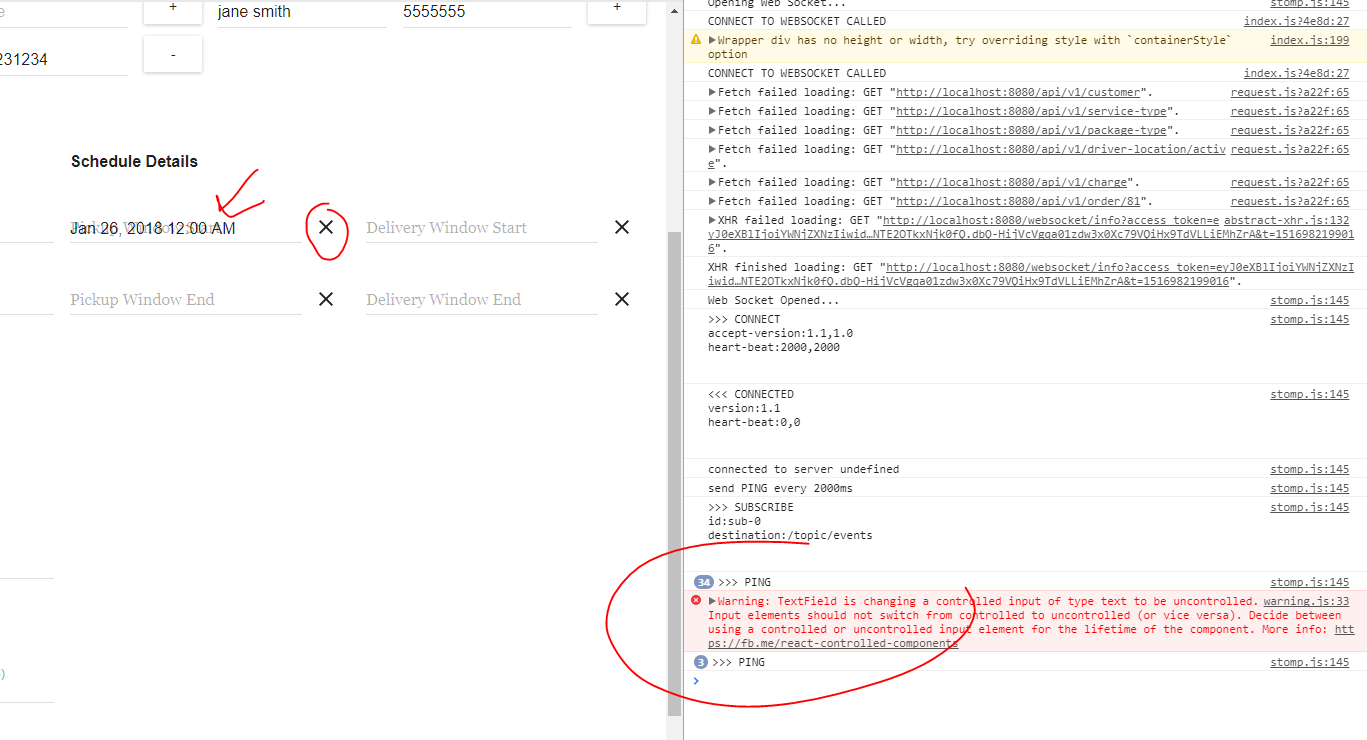The image size is (1367, 740).
Task: Expand the TextField controlled input warning
Action: pyautogui.click(x=712, y=601)
